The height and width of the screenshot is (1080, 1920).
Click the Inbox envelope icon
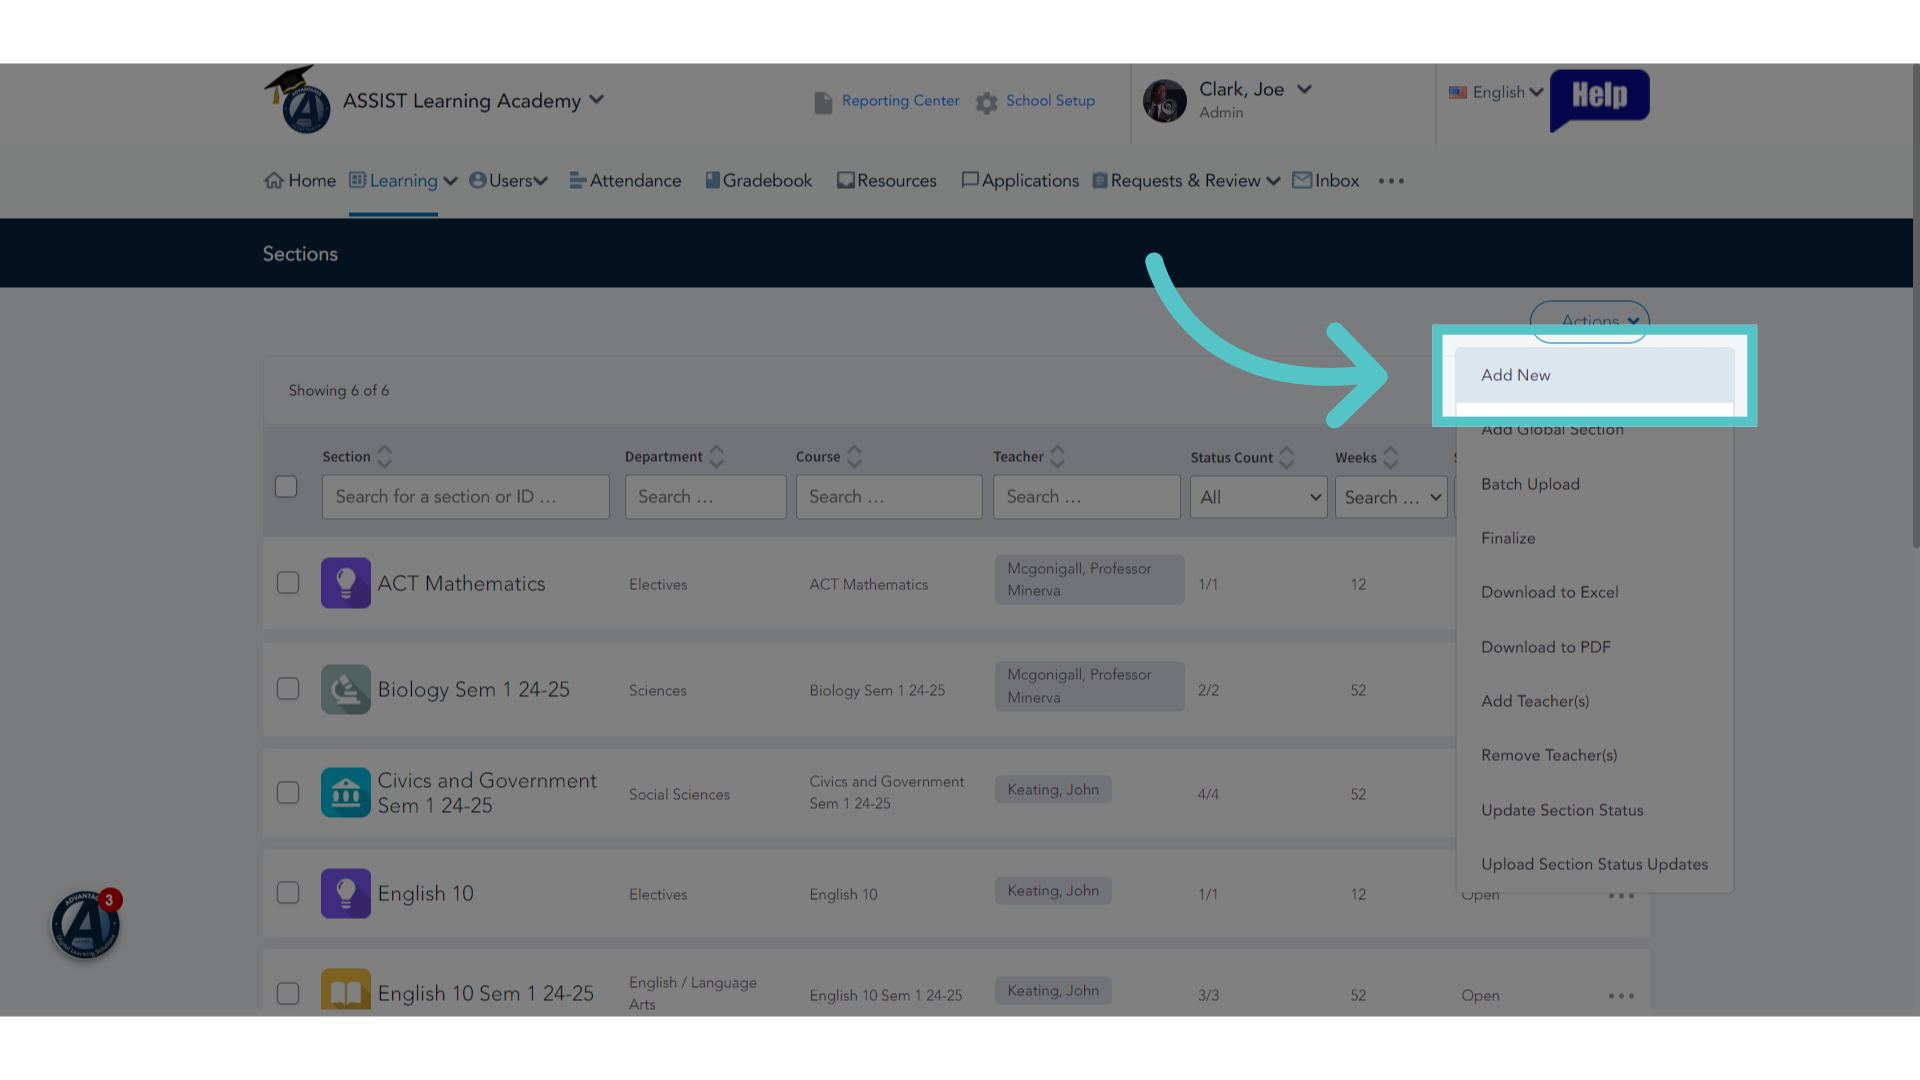[x=1302, y=180]
